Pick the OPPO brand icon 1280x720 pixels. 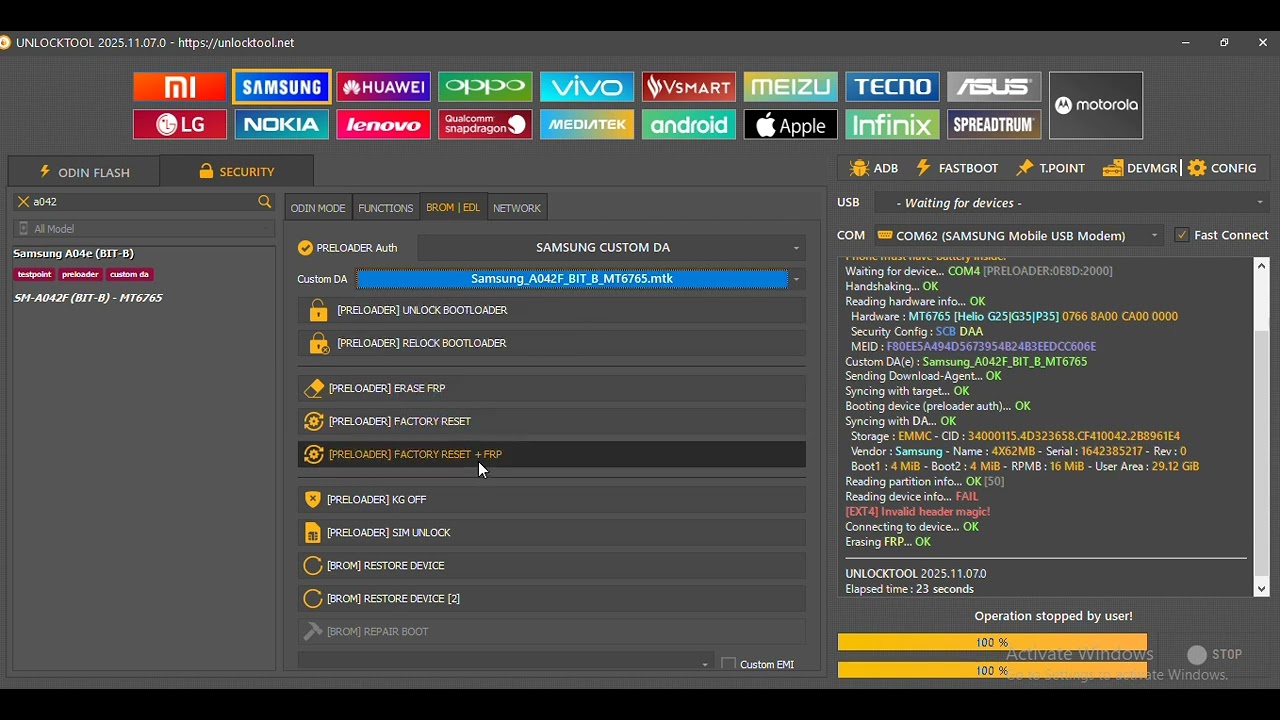coord(485,87)
